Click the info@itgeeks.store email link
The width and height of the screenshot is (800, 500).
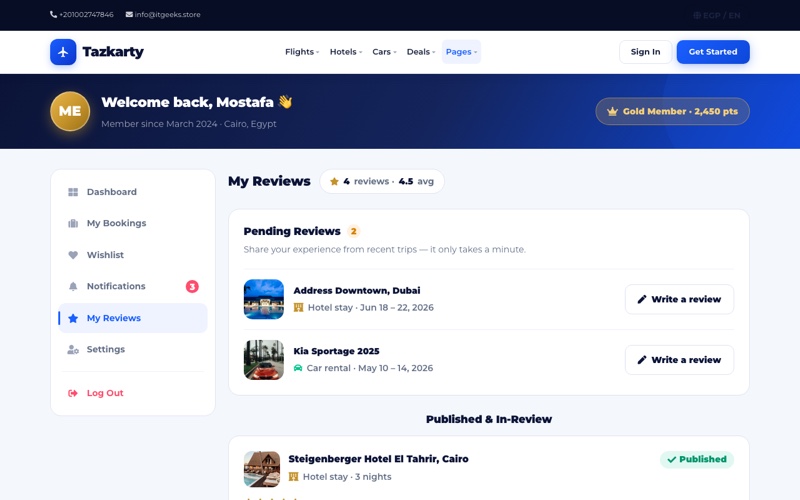(x=167, y=15)
